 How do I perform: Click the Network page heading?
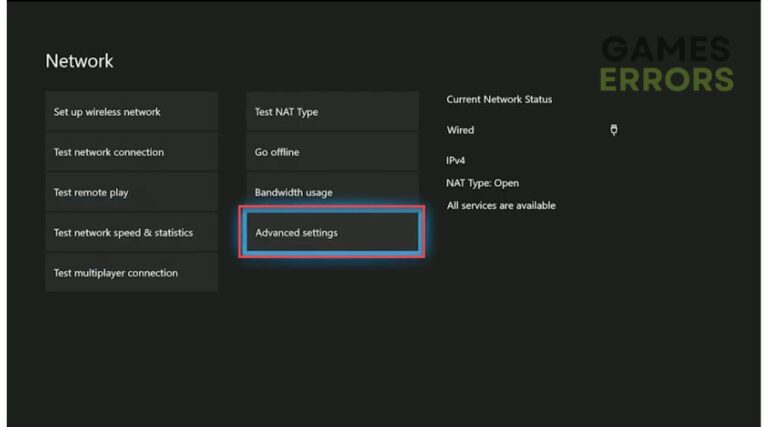(x=79, y=61)
